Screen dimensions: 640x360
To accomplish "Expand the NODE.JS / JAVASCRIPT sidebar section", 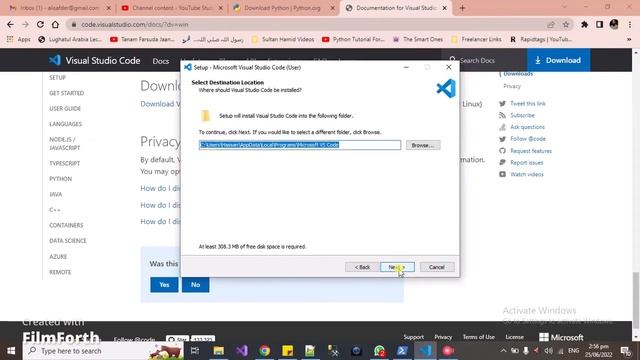I will click(64, 144).
